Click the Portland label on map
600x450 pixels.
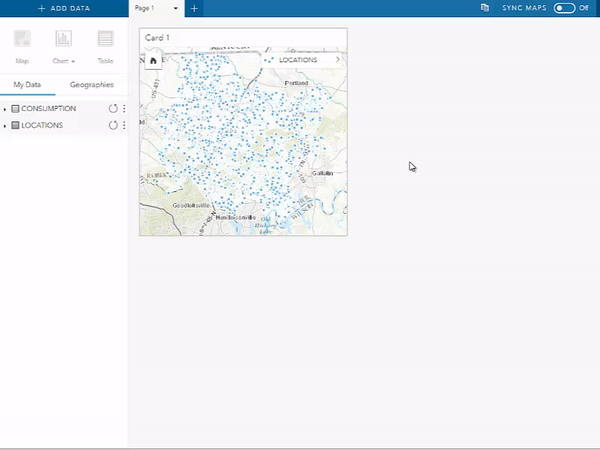point(297,83)
